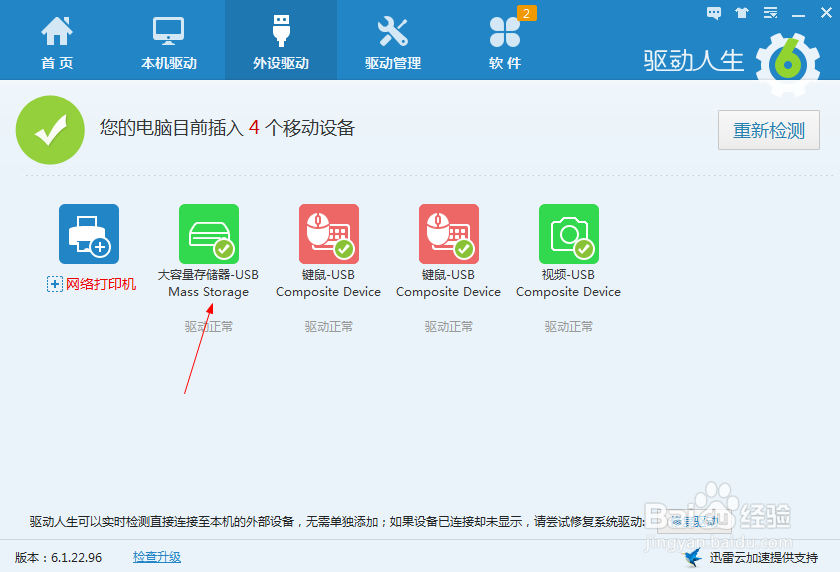Click the red number 4 in header
The width and height of the screenshot is (840, 572).
pos(254,127)
